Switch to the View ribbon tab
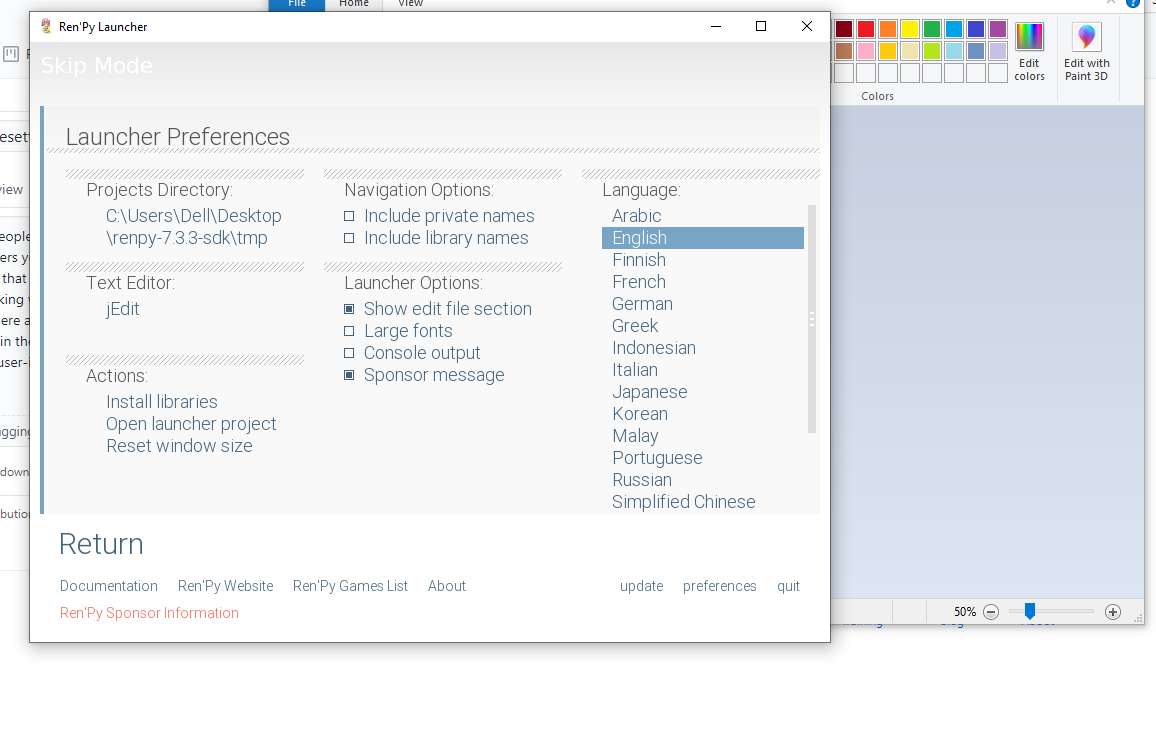Image resolution: width=1156 pixels, height=744 pixels. (410, 4)
